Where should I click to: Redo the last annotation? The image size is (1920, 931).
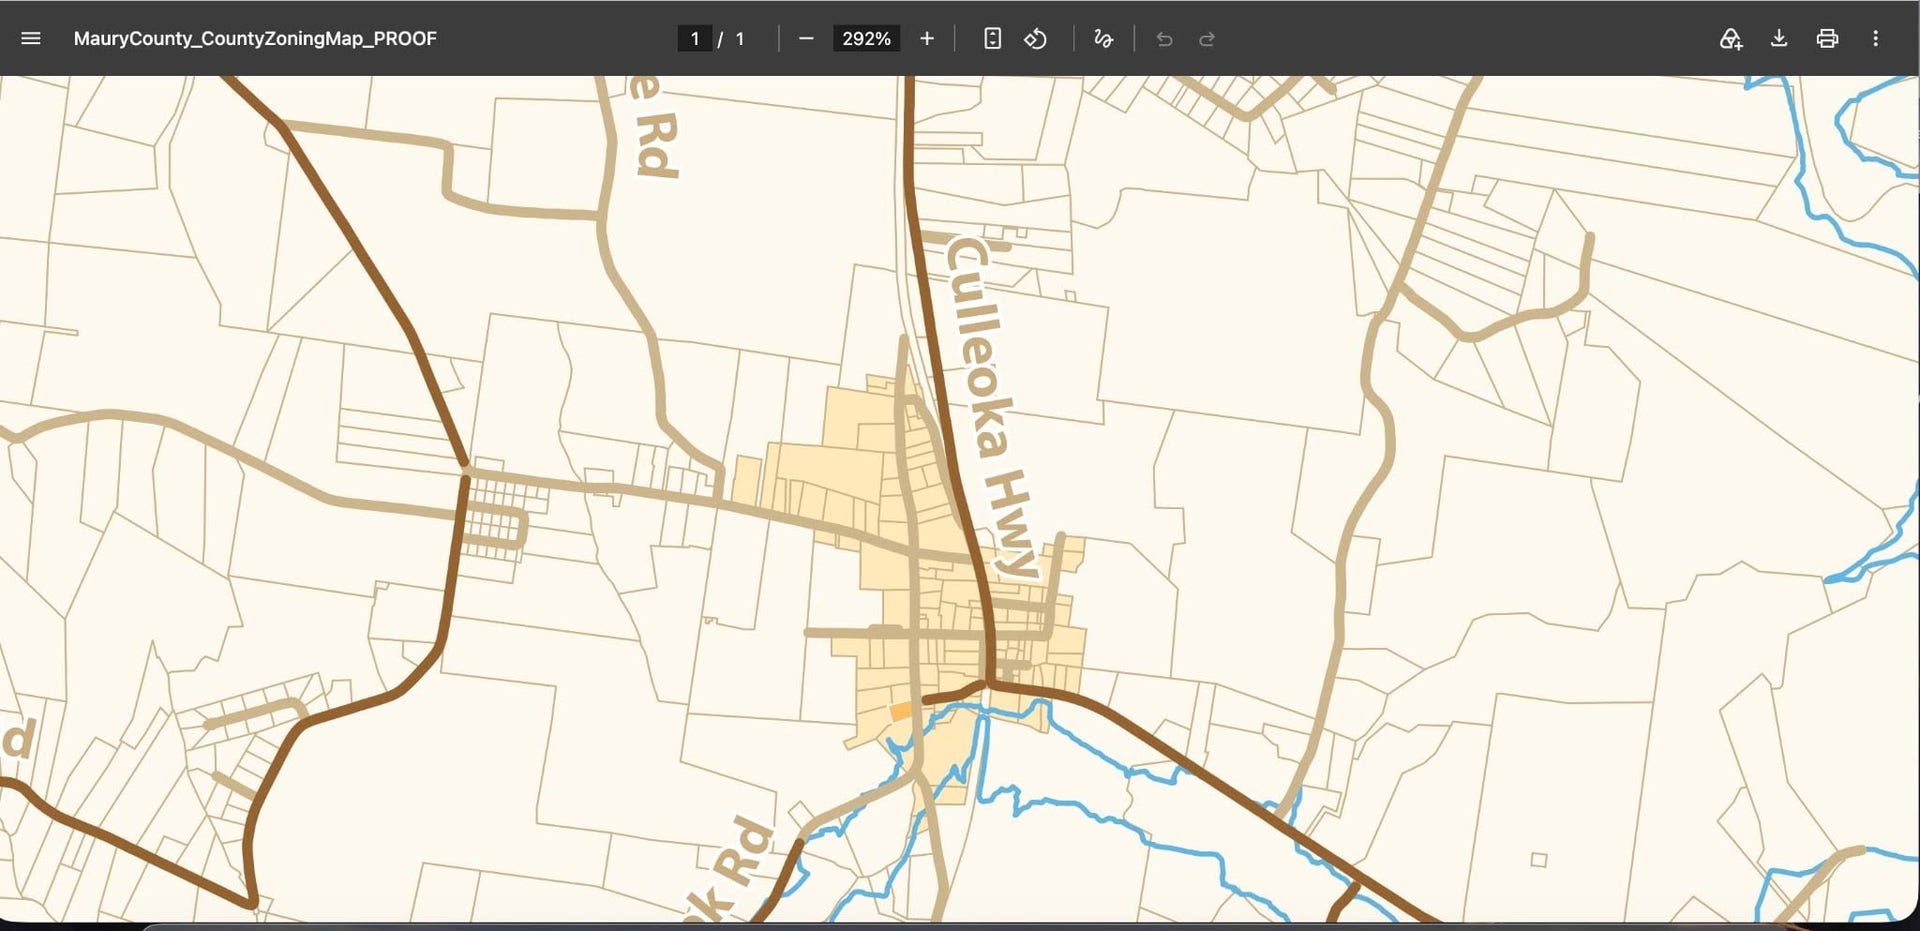(x=1207, y=38)
